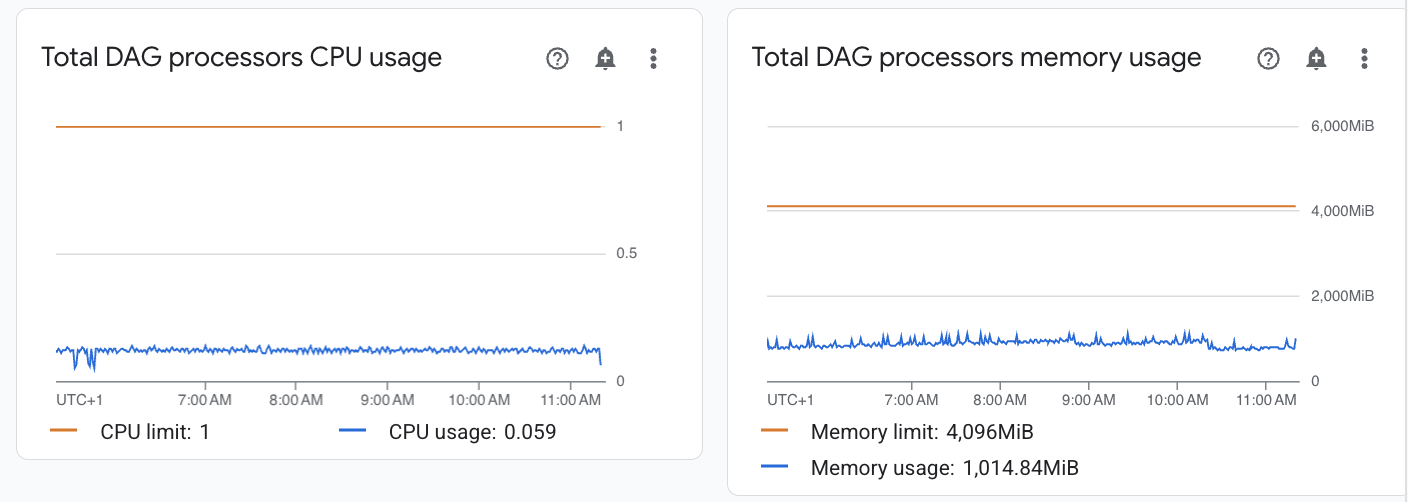This screenshot has height=502, width=1408.
Task: Click the orange CPU limit line
Action: [328, 127]
